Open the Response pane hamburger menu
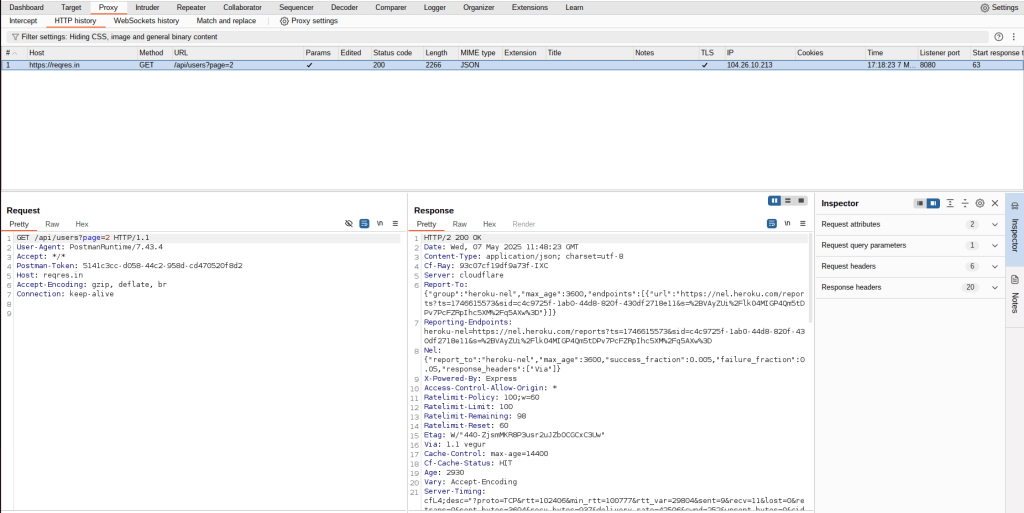The width and height of the screenshot is (1024, 513). pos(802,224)
